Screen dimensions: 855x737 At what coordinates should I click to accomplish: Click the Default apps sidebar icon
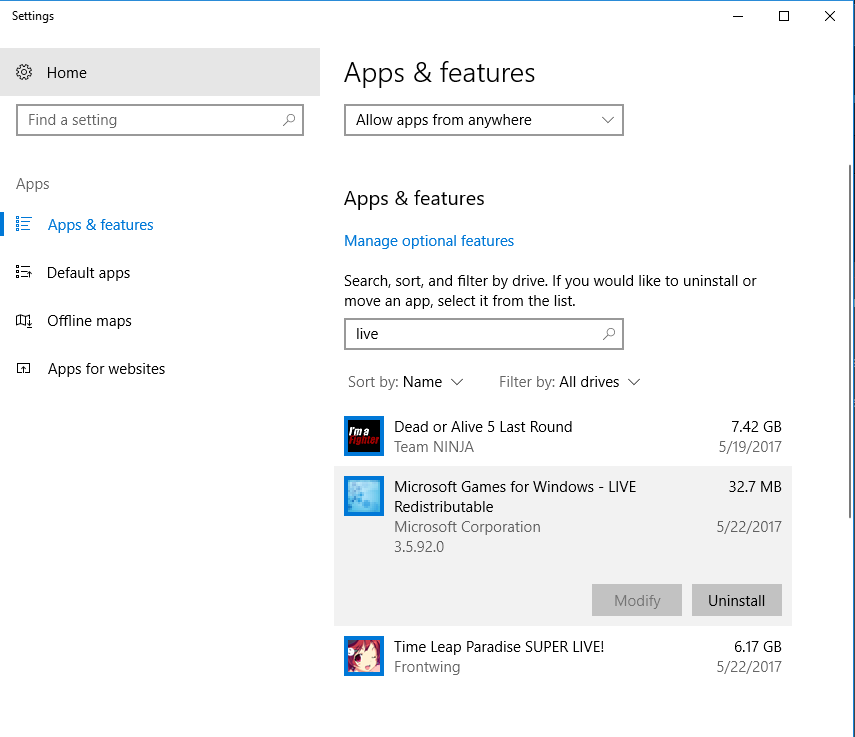tap(25, 273)
